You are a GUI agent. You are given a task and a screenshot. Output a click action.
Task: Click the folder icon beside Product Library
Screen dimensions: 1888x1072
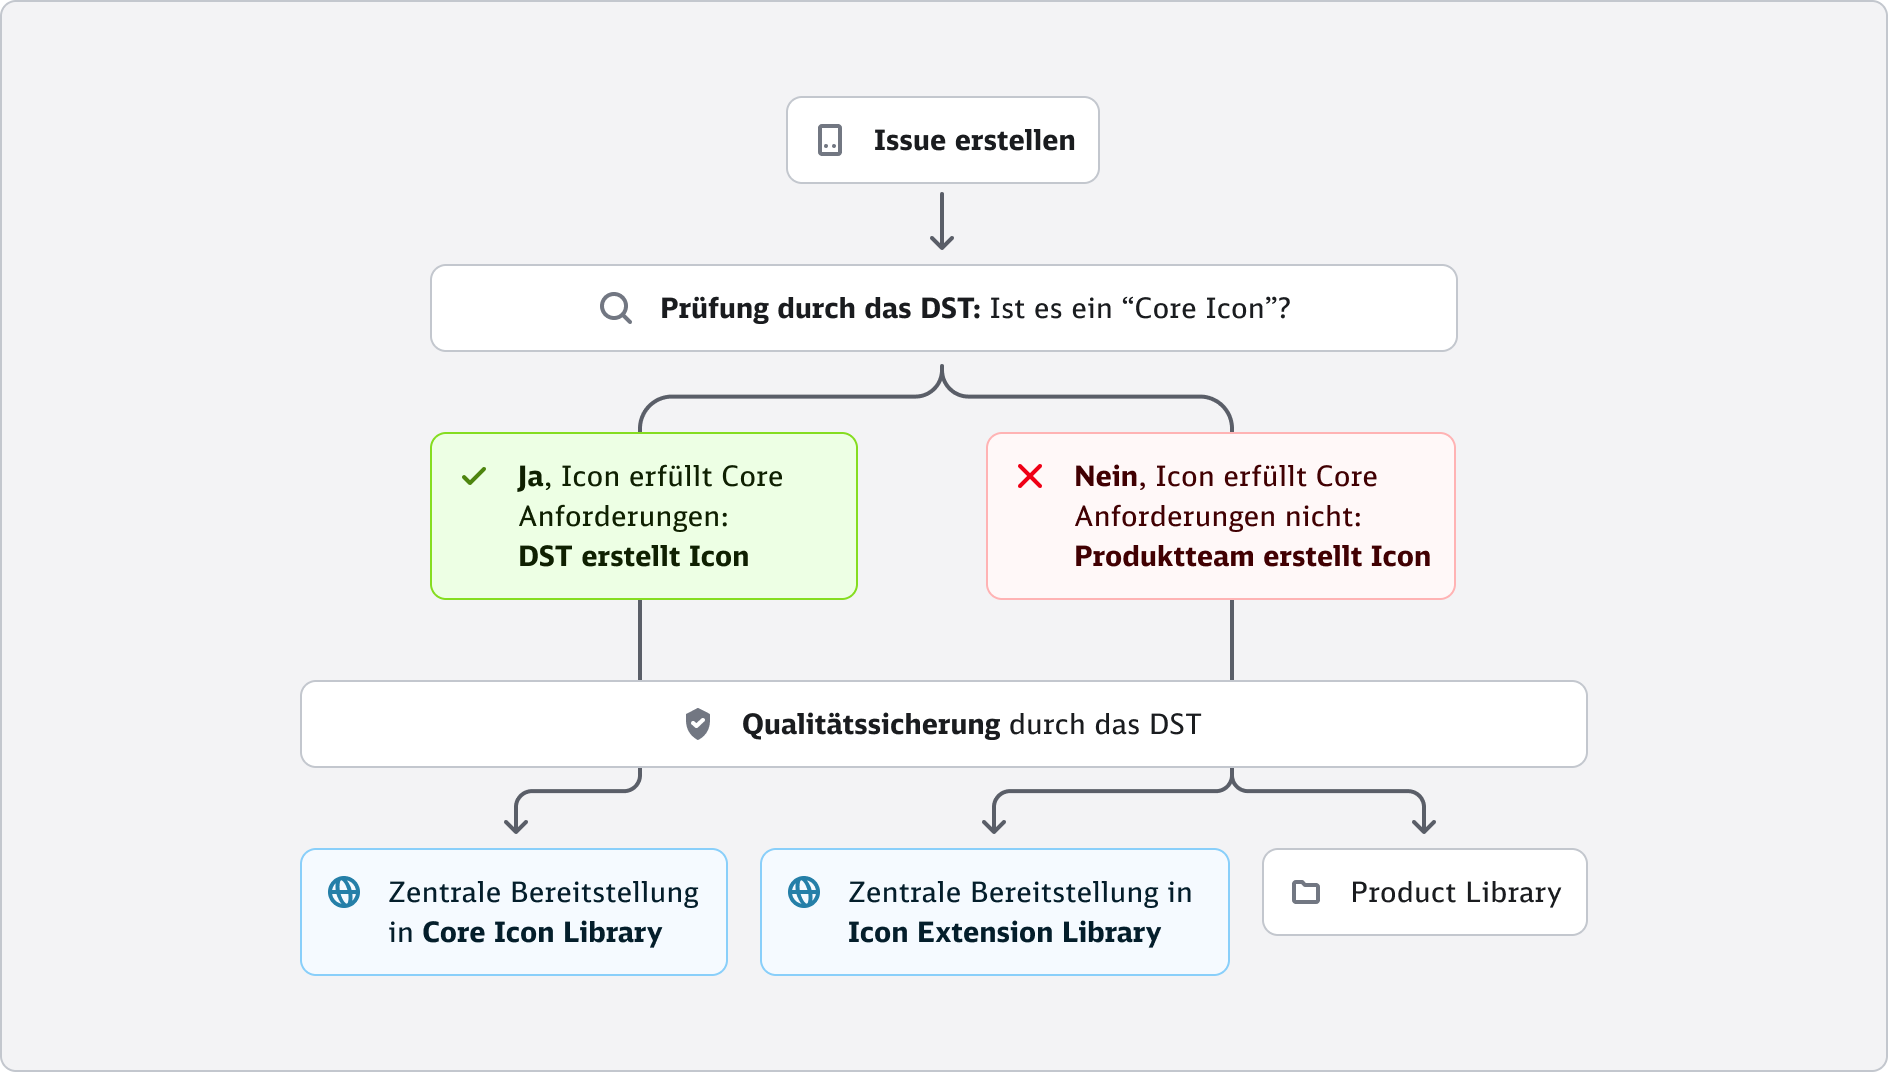1306,892
